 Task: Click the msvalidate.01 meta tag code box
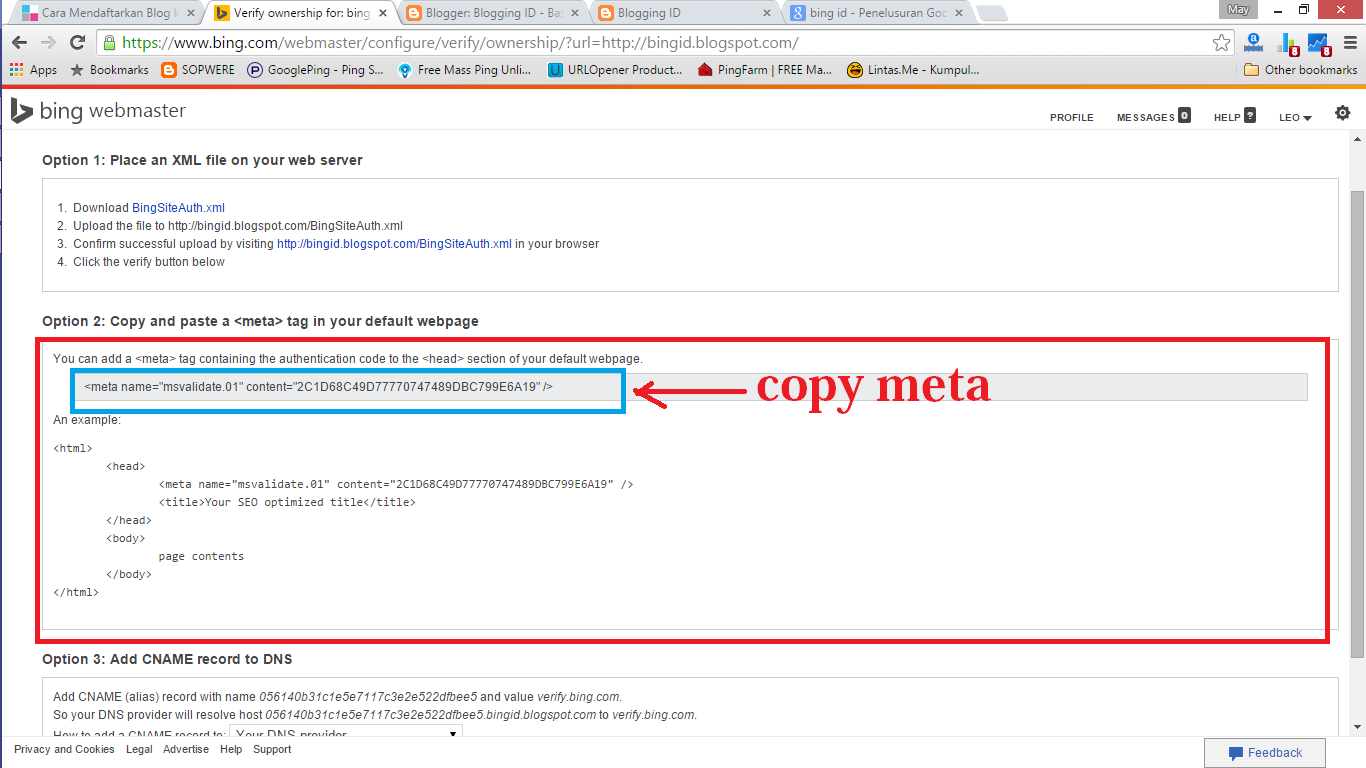(x=689, y=386)
